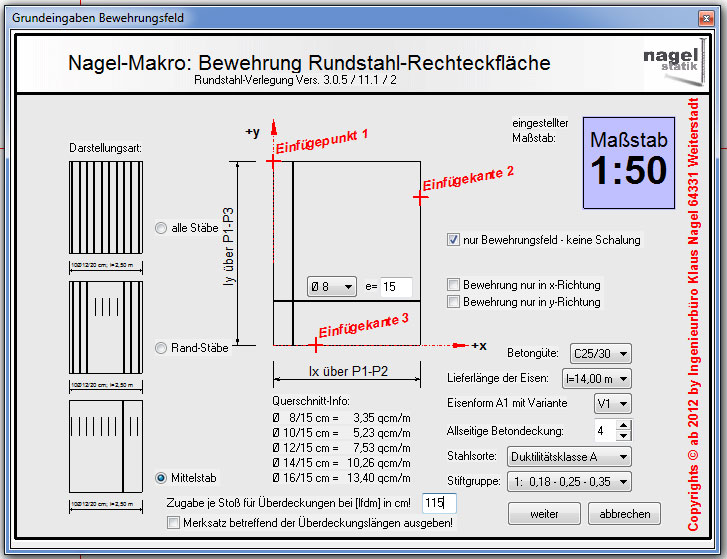Increase Allseitige Betondeckung with up arrow
Screen dimensions: 727x559
click(x=624, y=426)
